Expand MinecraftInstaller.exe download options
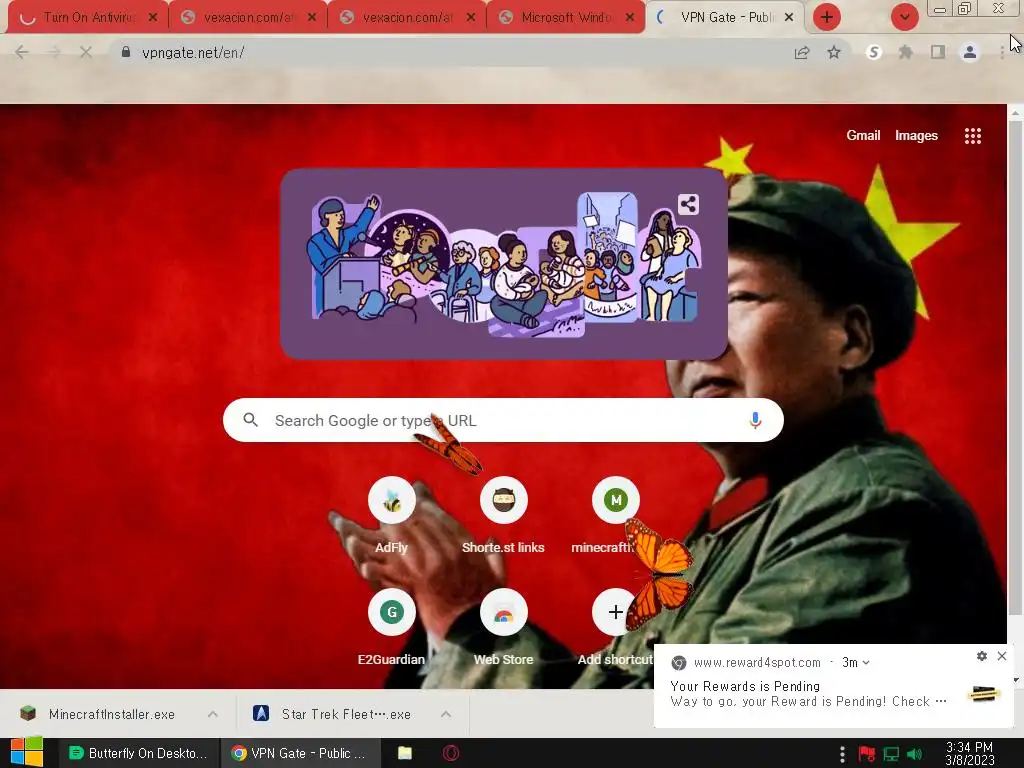 [213, 714]
